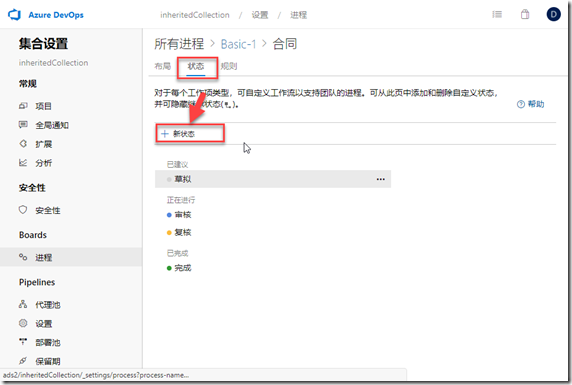
Task: Click the plus icon of 新状态
Action: click(165, 134)
